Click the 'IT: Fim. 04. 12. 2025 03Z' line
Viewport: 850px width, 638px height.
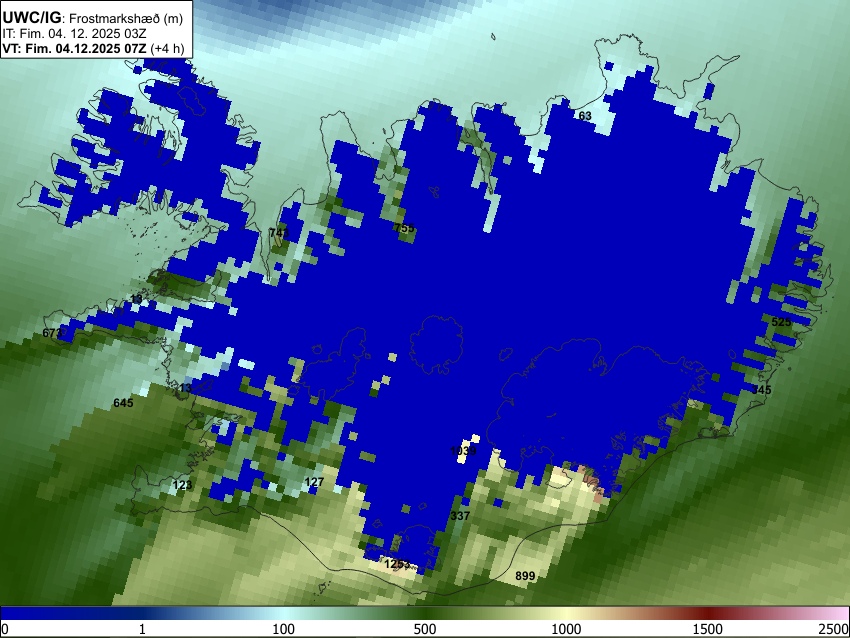point(74,34)
